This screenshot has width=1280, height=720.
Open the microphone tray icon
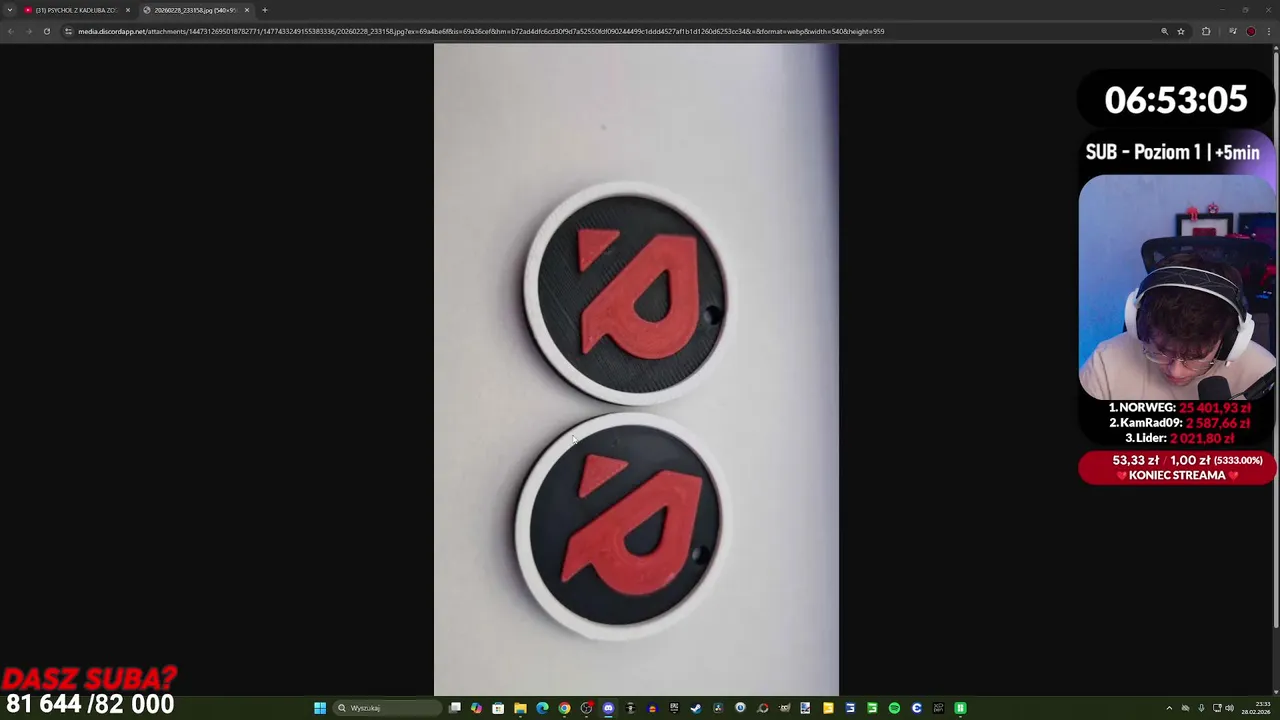[1201, 708]
